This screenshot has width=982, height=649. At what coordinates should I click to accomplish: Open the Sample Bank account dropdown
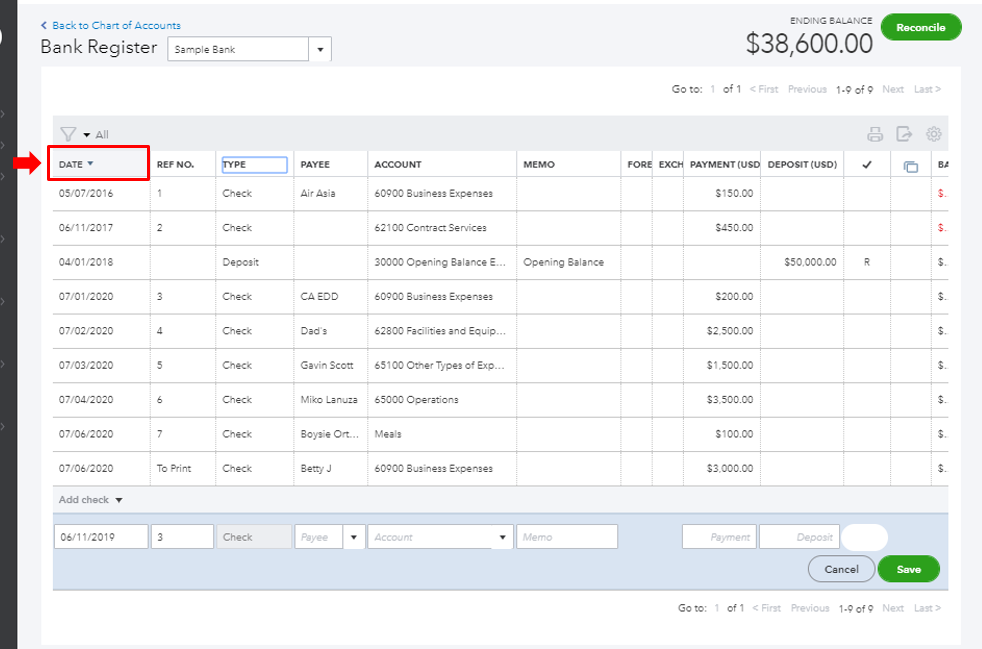point(320,49)
